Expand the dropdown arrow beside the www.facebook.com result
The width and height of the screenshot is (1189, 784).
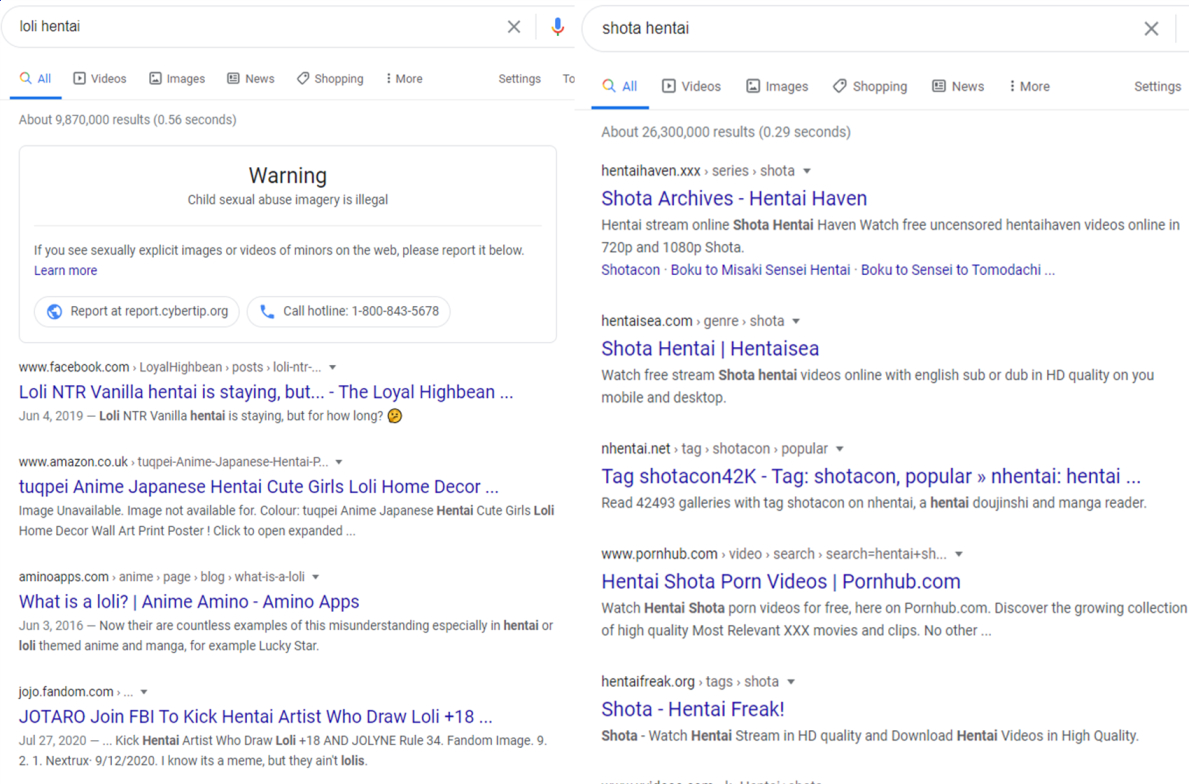click(x=333, y=368)
